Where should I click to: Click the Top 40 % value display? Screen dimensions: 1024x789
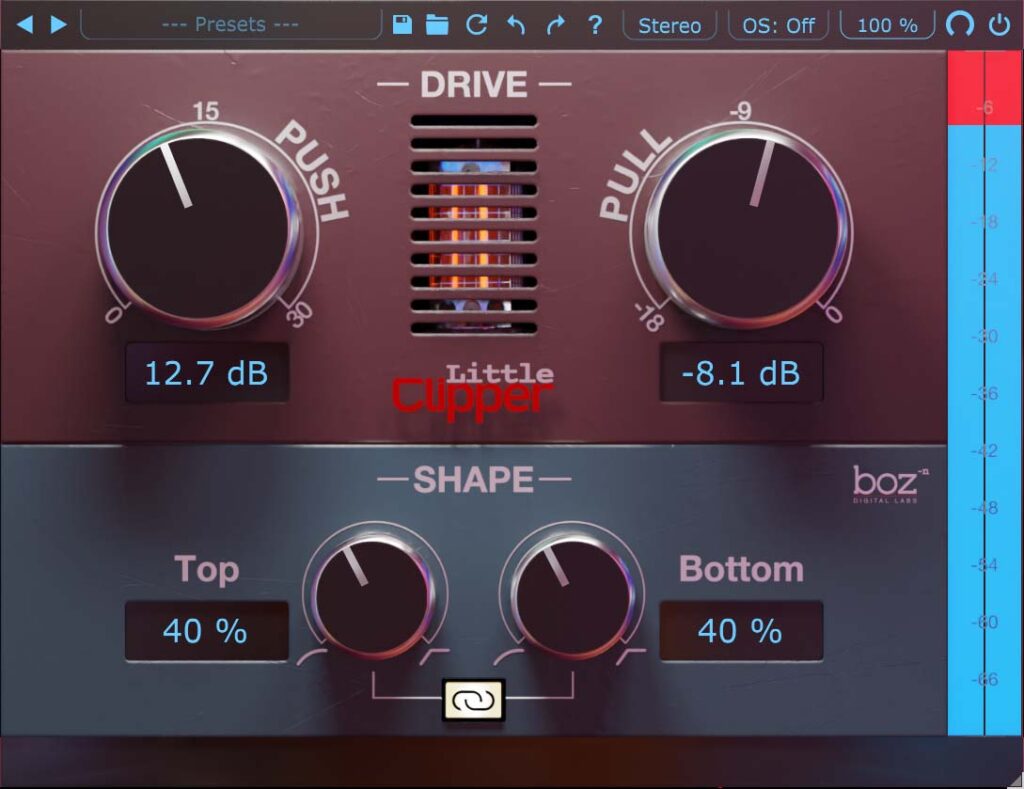(x=207, y=631)
